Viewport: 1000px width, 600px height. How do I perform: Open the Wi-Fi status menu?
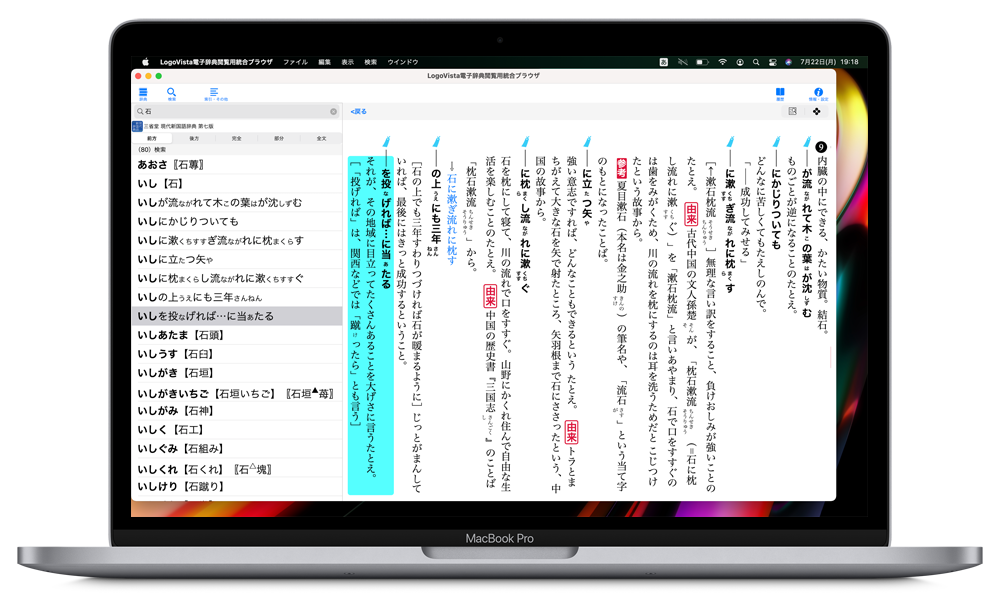tap(722, 62)
